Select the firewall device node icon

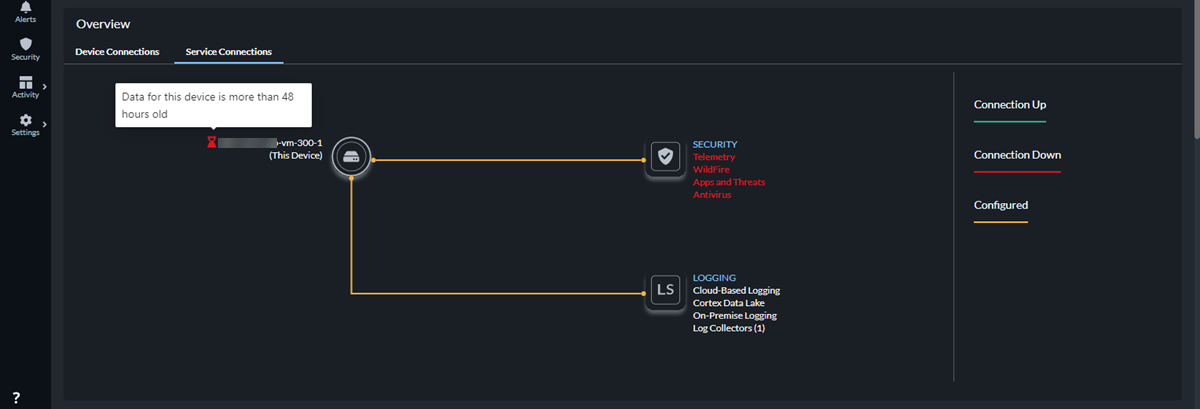pyautogui.click(x=351, y=157)
